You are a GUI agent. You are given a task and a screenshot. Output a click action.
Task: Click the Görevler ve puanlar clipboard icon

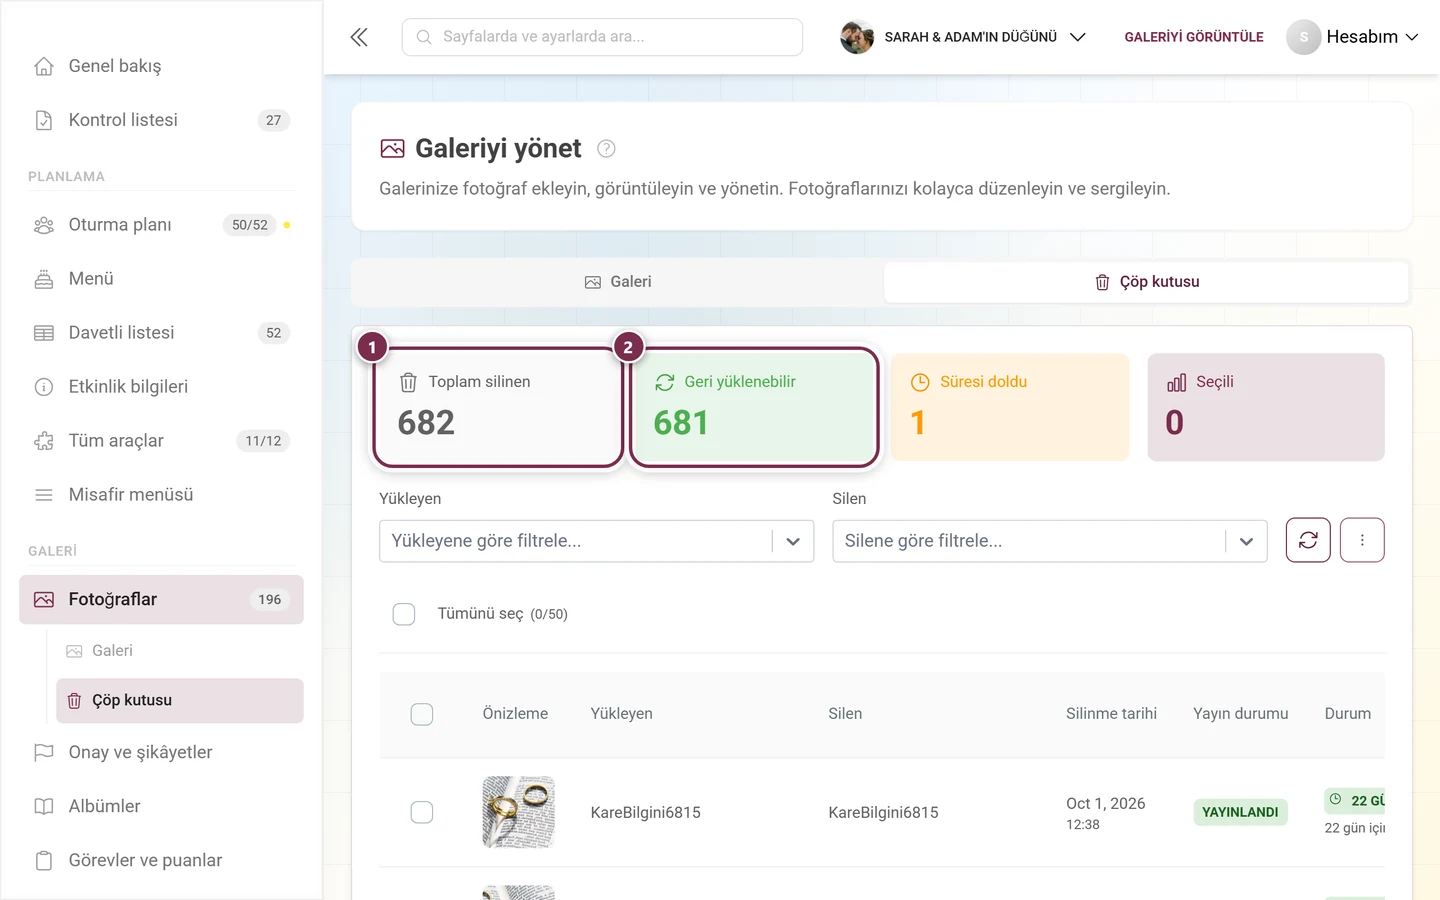(x=44, y=860)
